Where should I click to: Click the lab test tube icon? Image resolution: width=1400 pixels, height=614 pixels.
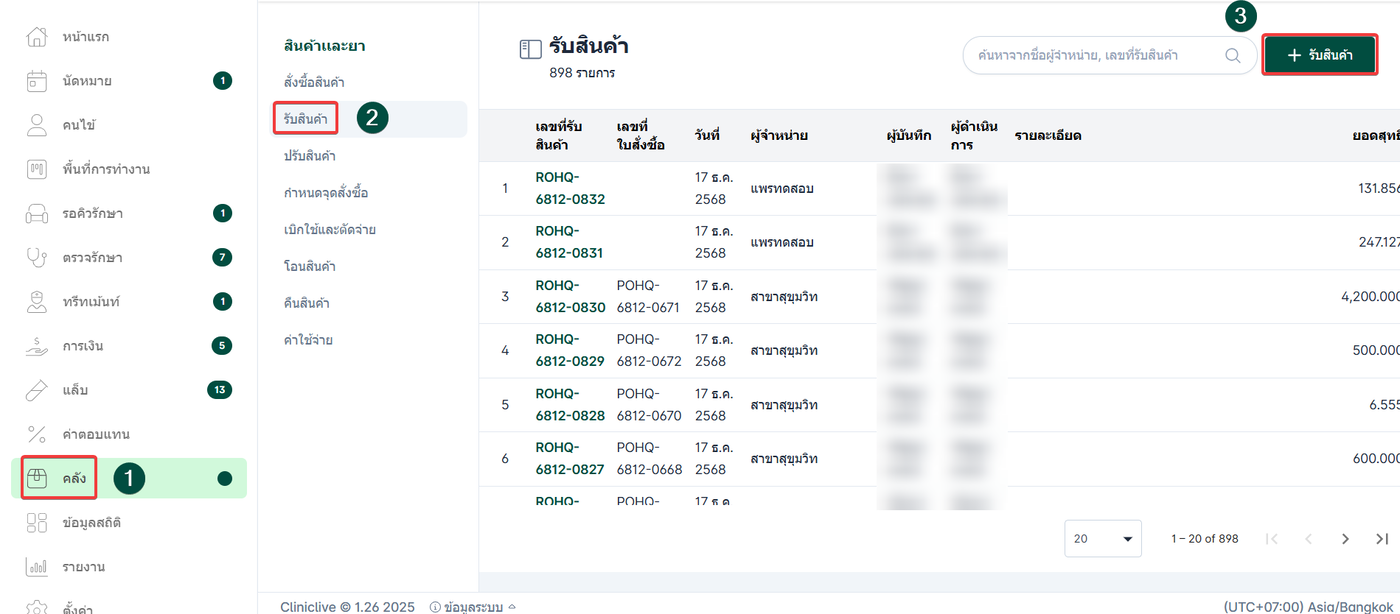(x=37, y=390)
